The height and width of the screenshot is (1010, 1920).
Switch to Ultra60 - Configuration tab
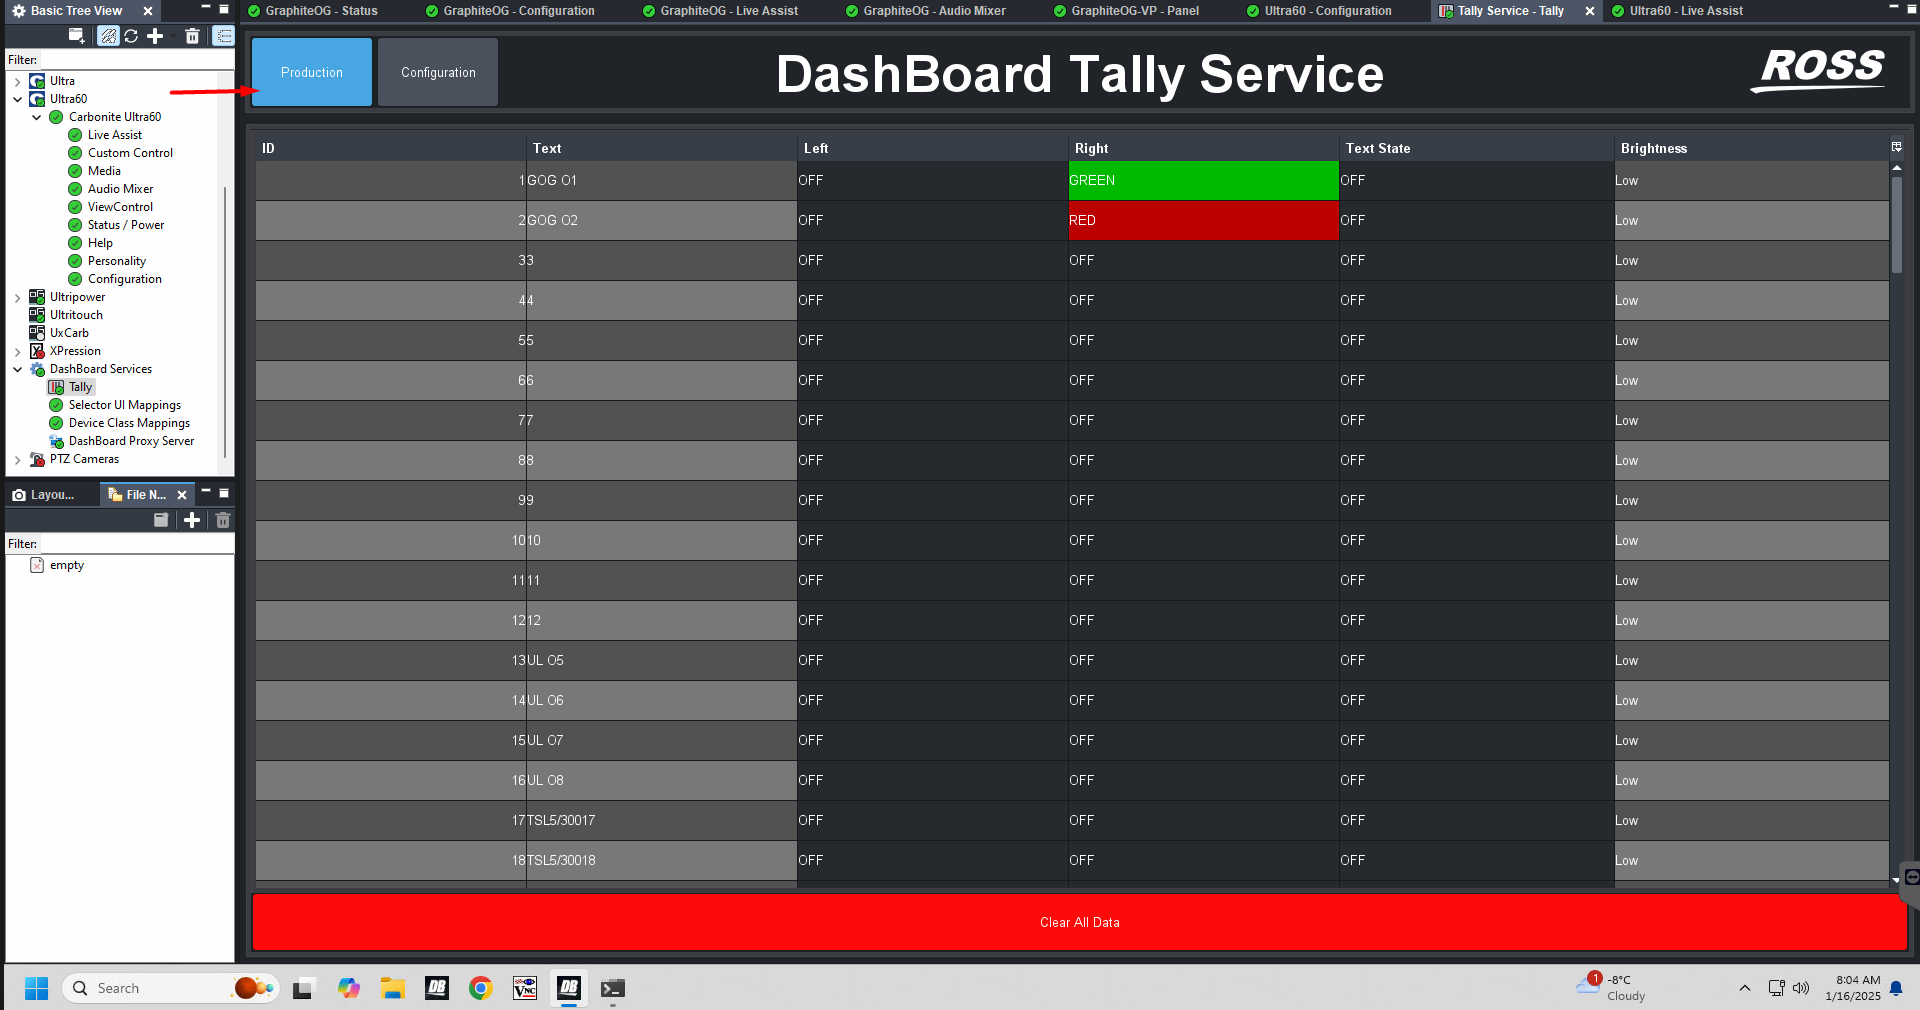tap(1319, 11)
